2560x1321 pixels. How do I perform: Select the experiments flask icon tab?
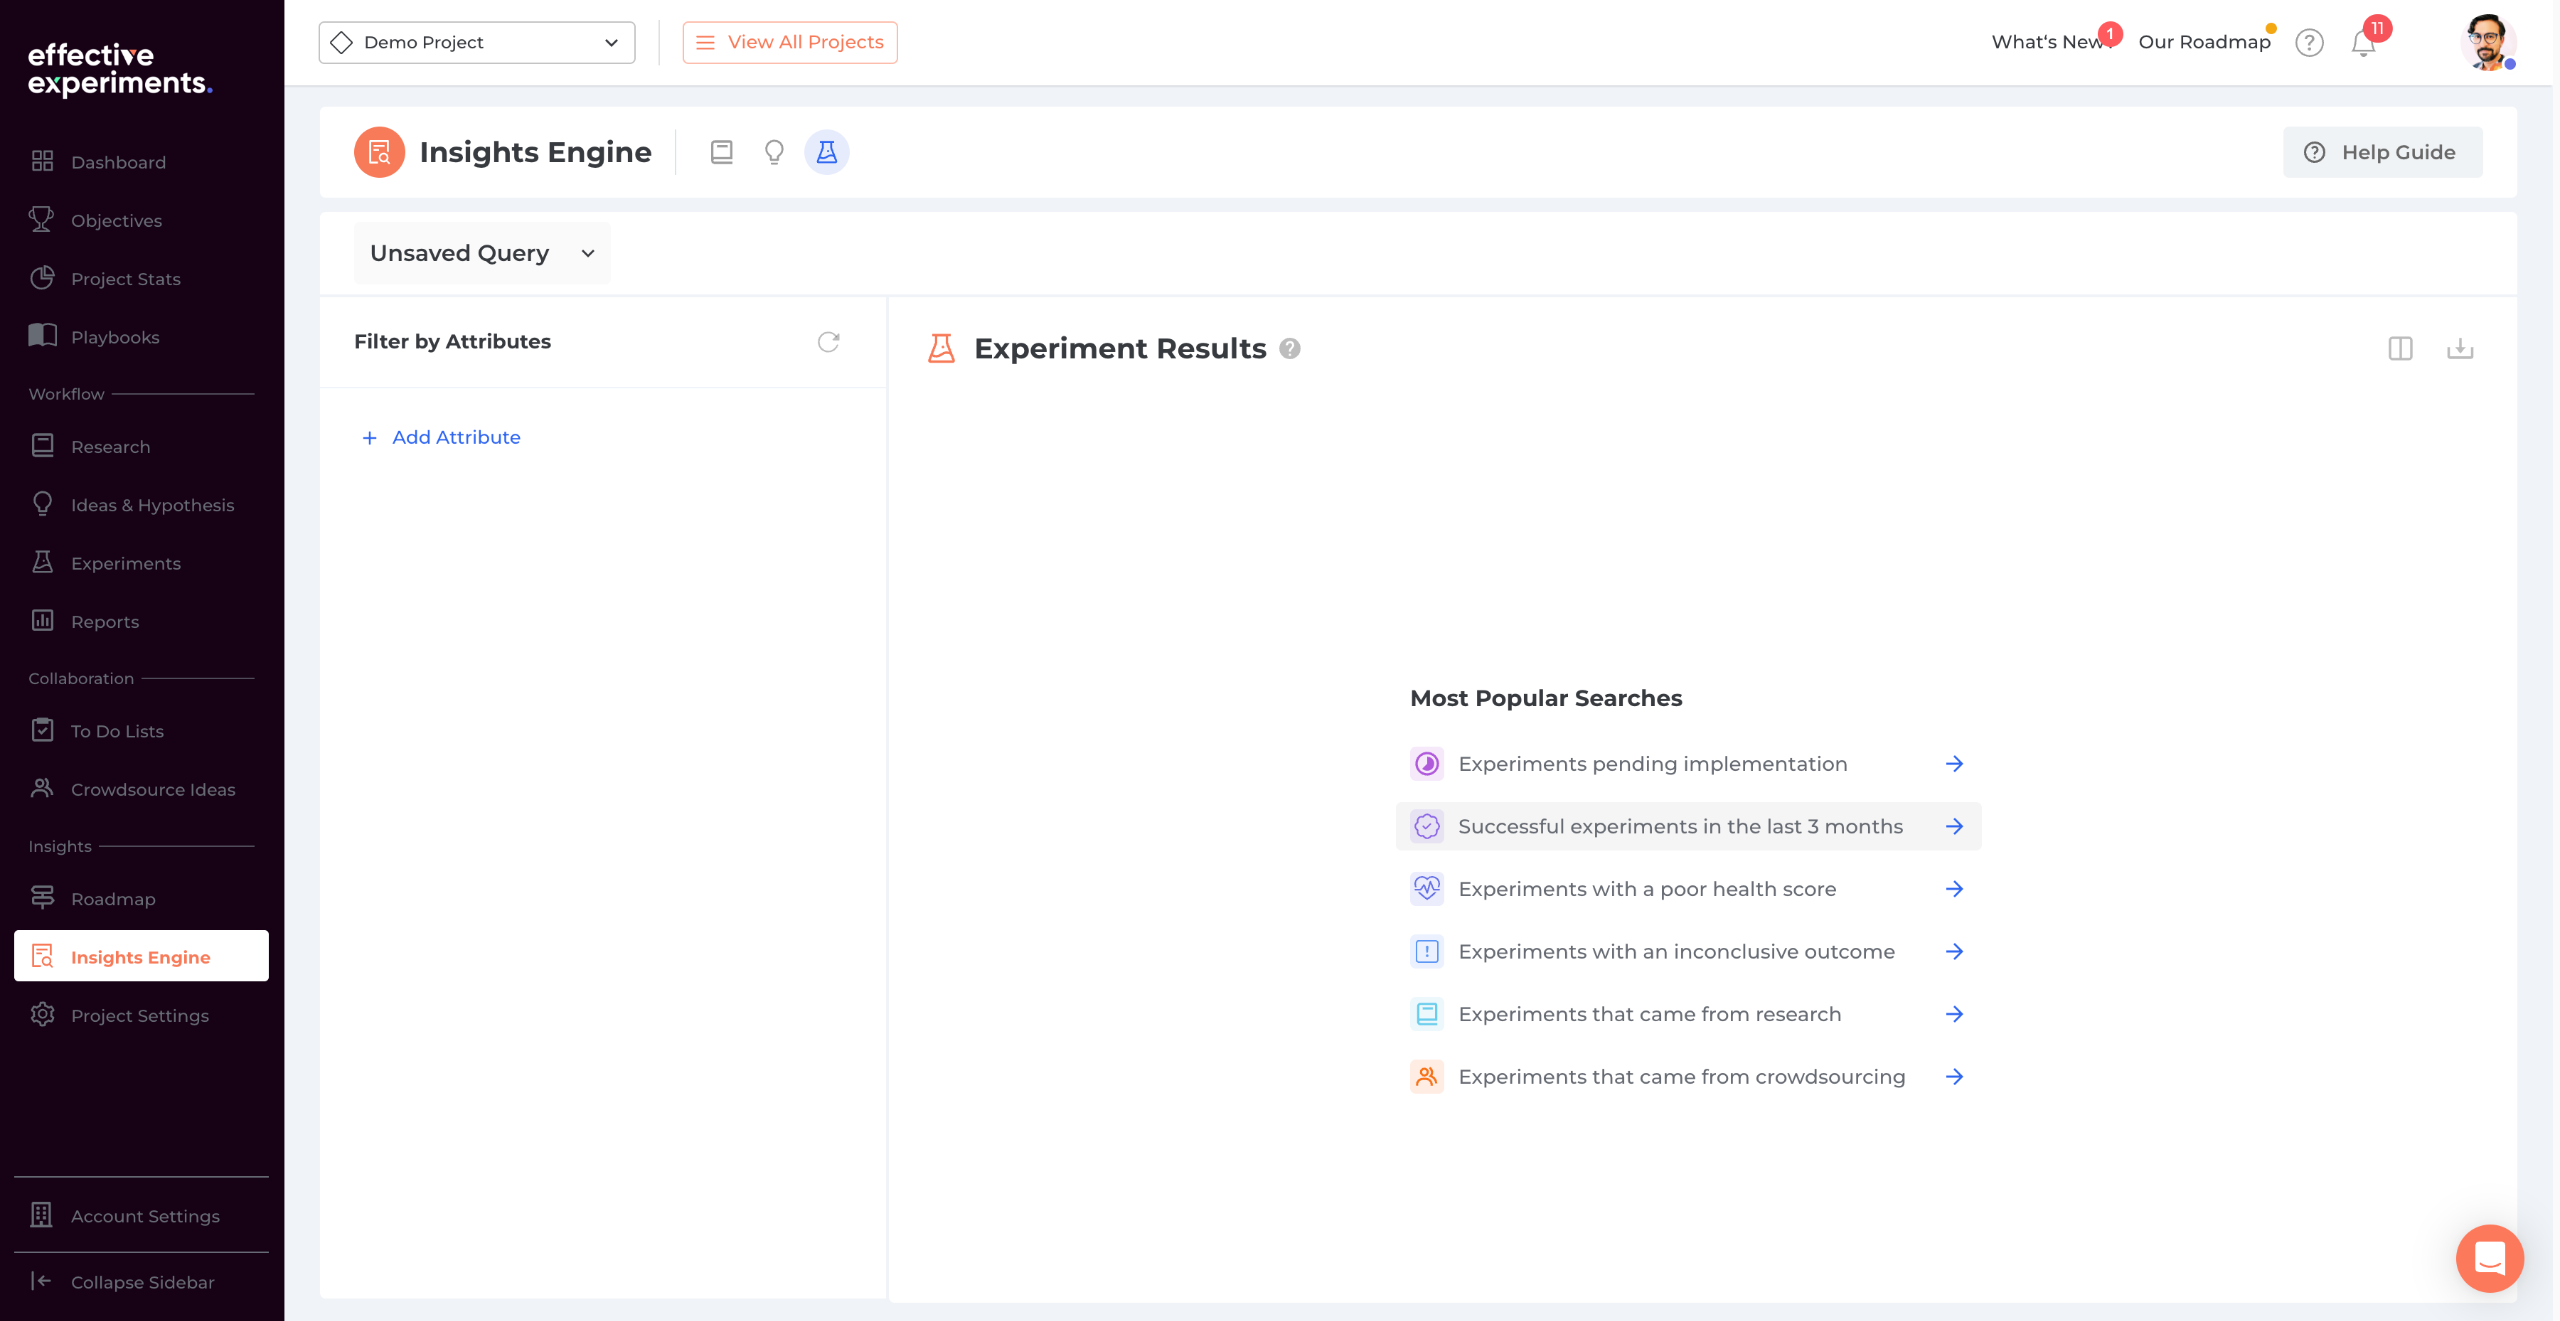point(827,152)
